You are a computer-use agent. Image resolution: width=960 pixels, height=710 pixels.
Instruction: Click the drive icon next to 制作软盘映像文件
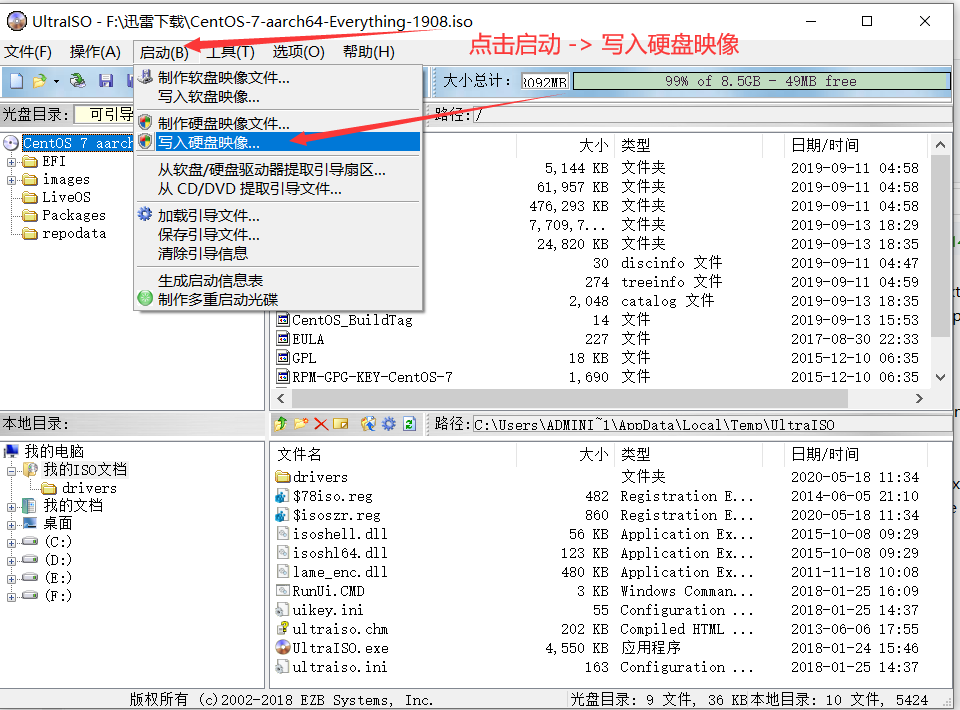[145, 77]
